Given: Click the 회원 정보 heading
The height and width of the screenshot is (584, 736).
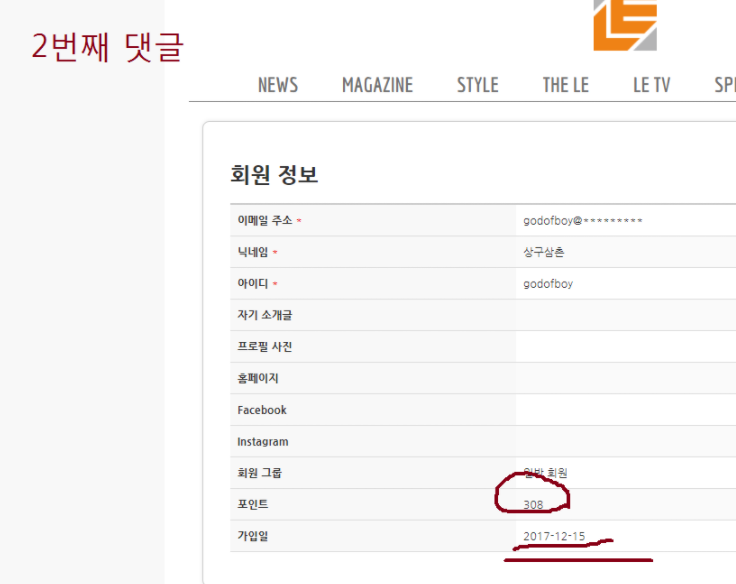Looking at the screenshot, I should click(274, 175).
